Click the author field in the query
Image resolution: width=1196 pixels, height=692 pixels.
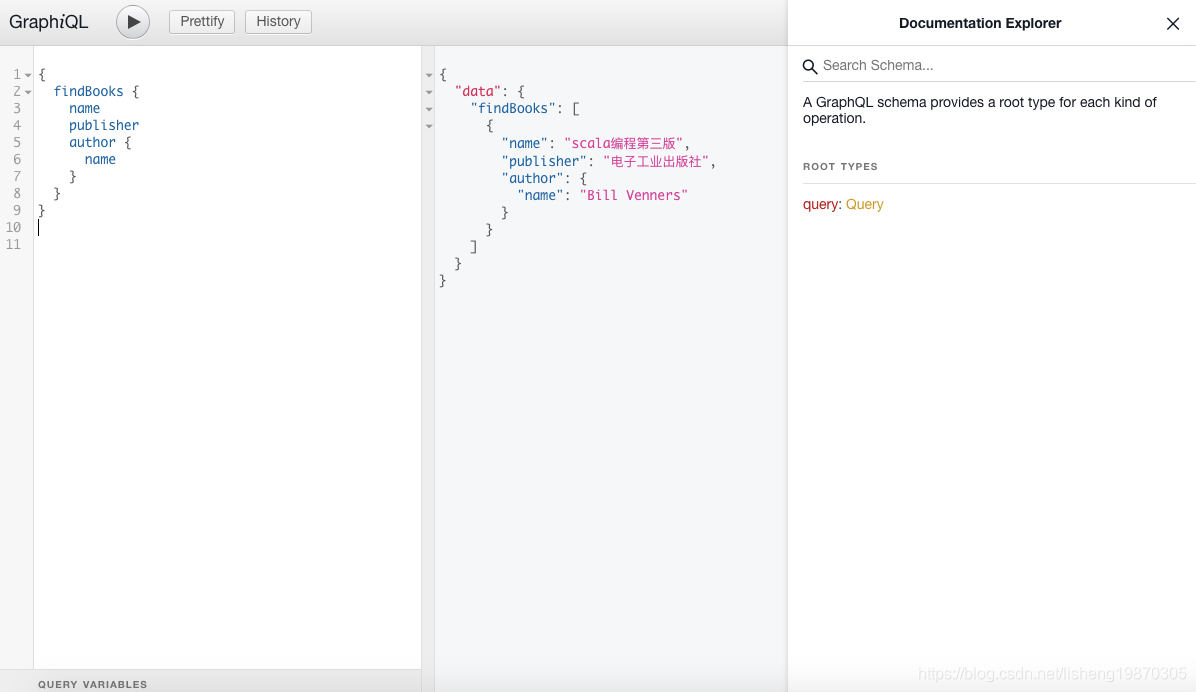point(92,142)
